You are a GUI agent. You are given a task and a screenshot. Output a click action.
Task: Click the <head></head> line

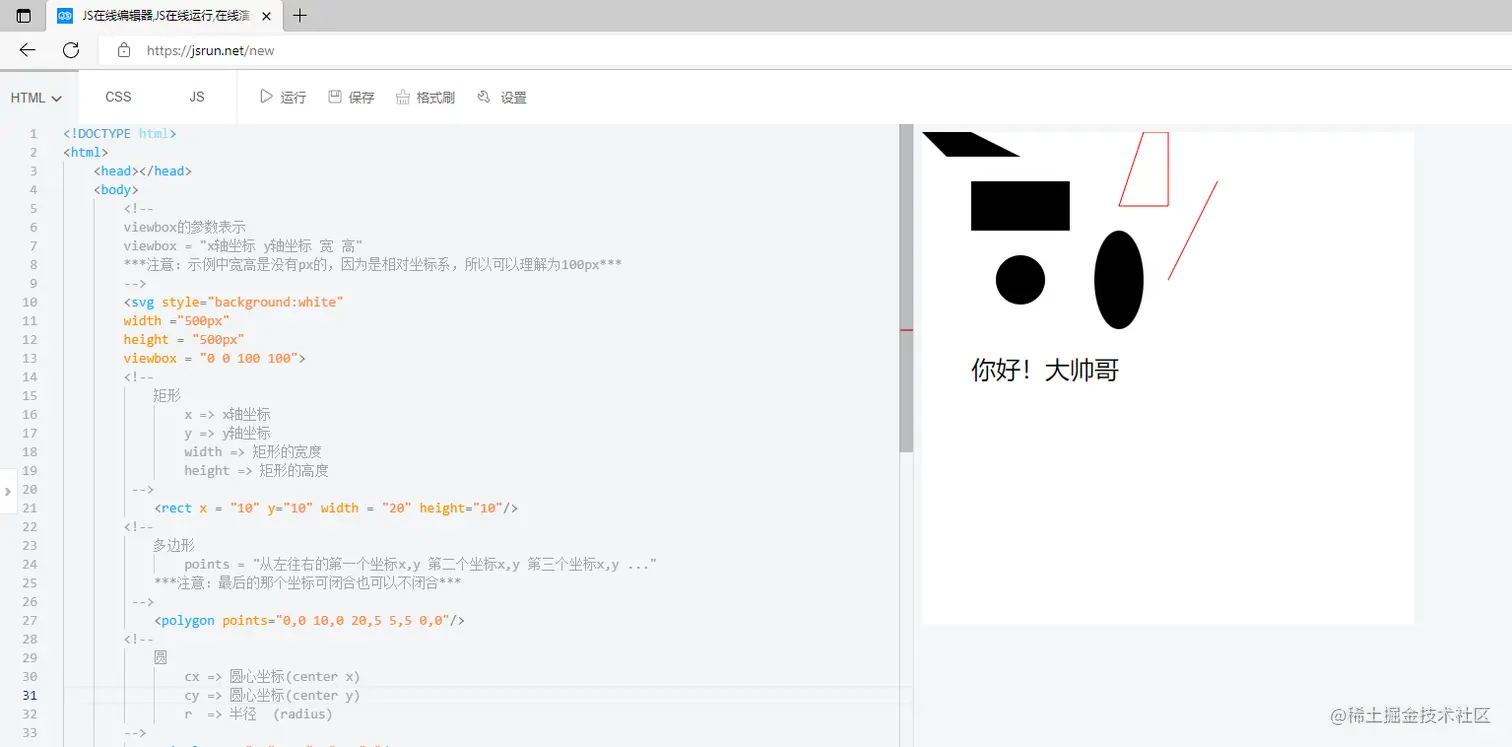(142, 171)
